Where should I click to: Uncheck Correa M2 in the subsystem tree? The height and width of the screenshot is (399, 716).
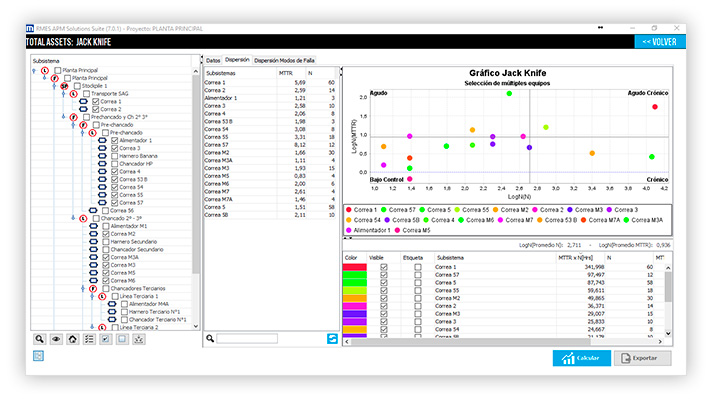click(105, 234)
